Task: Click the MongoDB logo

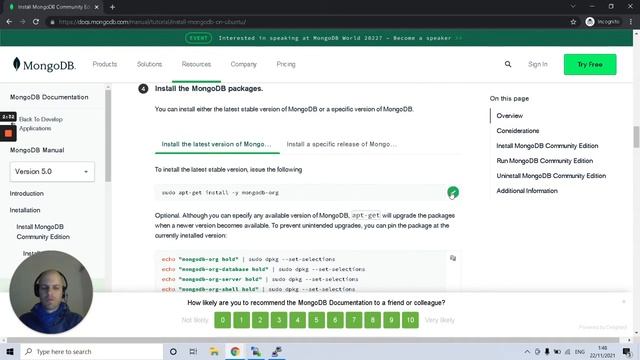Action: pyautogui.click(x=44, y=64)
